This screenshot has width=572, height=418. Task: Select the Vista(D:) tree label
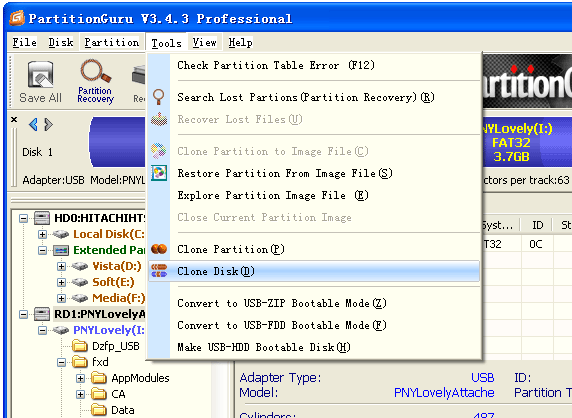click(x=117, y=266)
